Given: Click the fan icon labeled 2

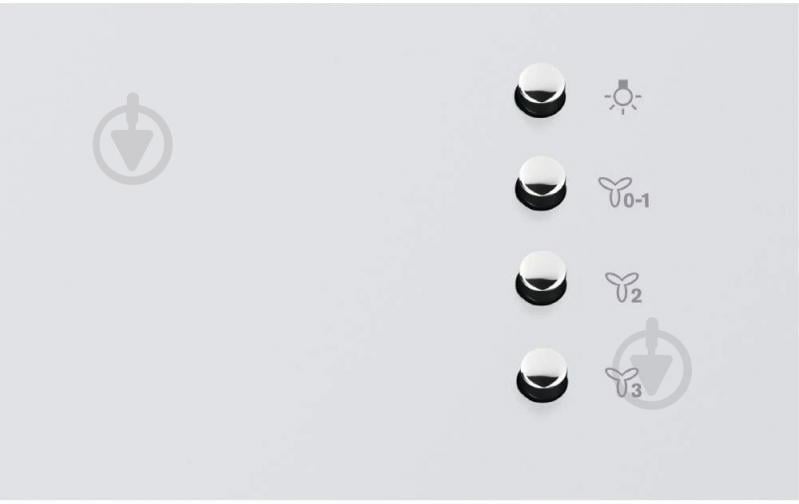Looking at the screenshot, I should pyautogui.click(x=622, y=286).
